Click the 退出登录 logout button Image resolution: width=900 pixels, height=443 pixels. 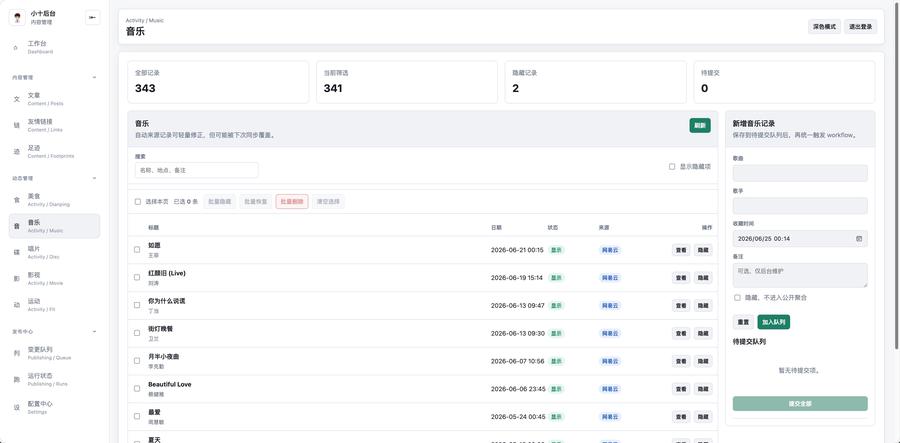860,26
